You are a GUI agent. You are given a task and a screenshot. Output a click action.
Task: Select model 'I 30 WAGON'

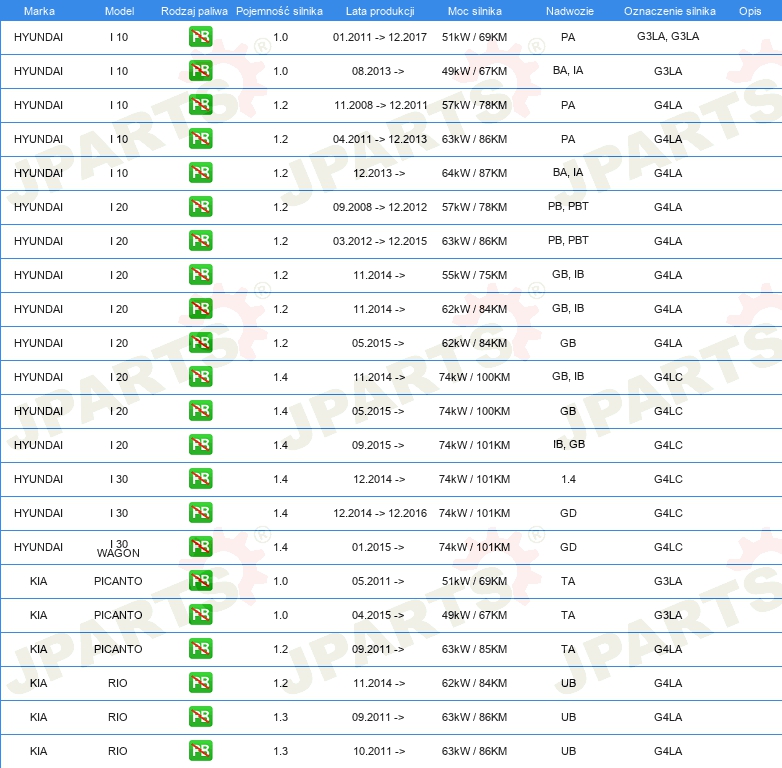[118, 549]
